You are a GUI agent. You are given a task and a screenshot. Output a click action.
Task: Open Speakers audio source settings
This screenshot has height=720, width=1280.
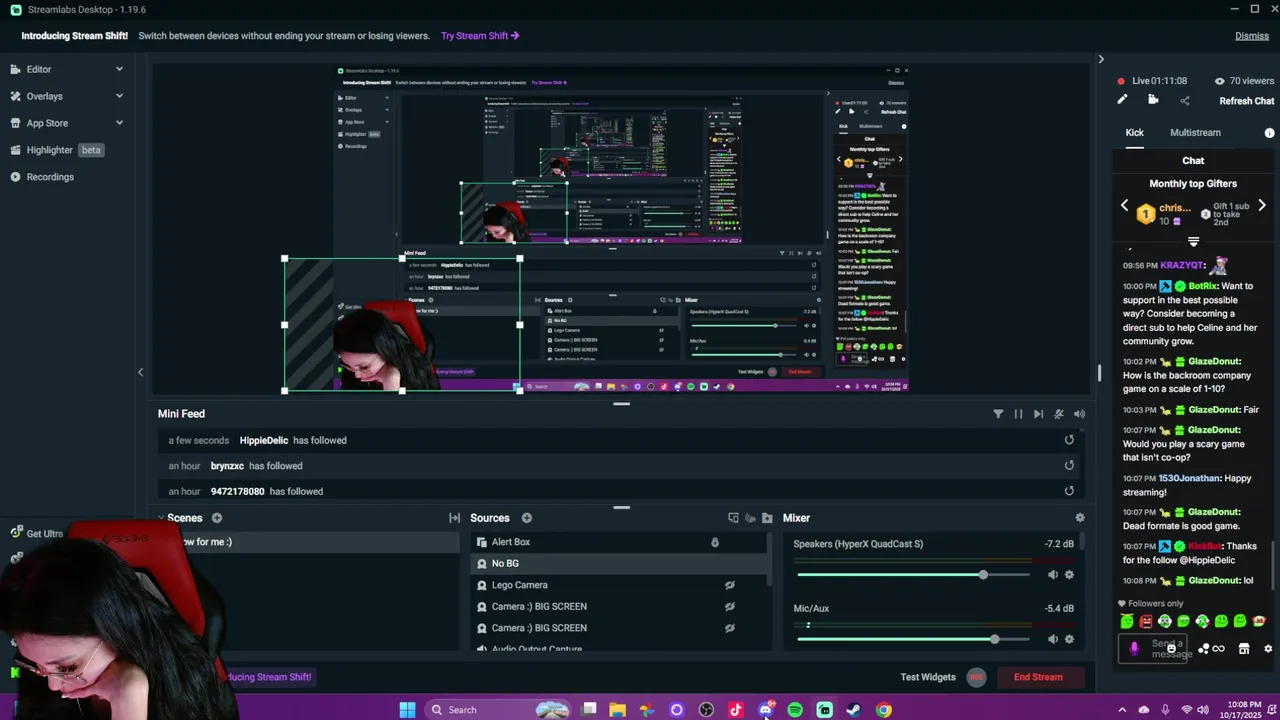1069,575
